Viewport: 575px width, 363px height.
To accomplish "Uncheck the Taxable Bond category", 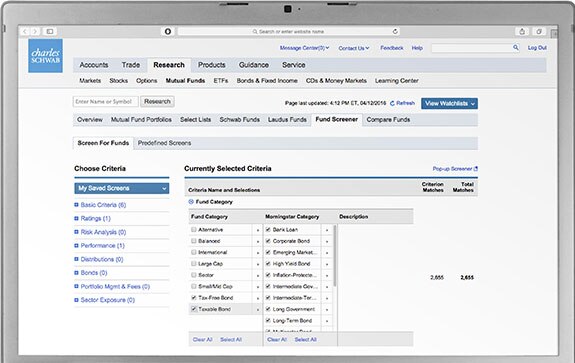I will click(x=194, y=309).
